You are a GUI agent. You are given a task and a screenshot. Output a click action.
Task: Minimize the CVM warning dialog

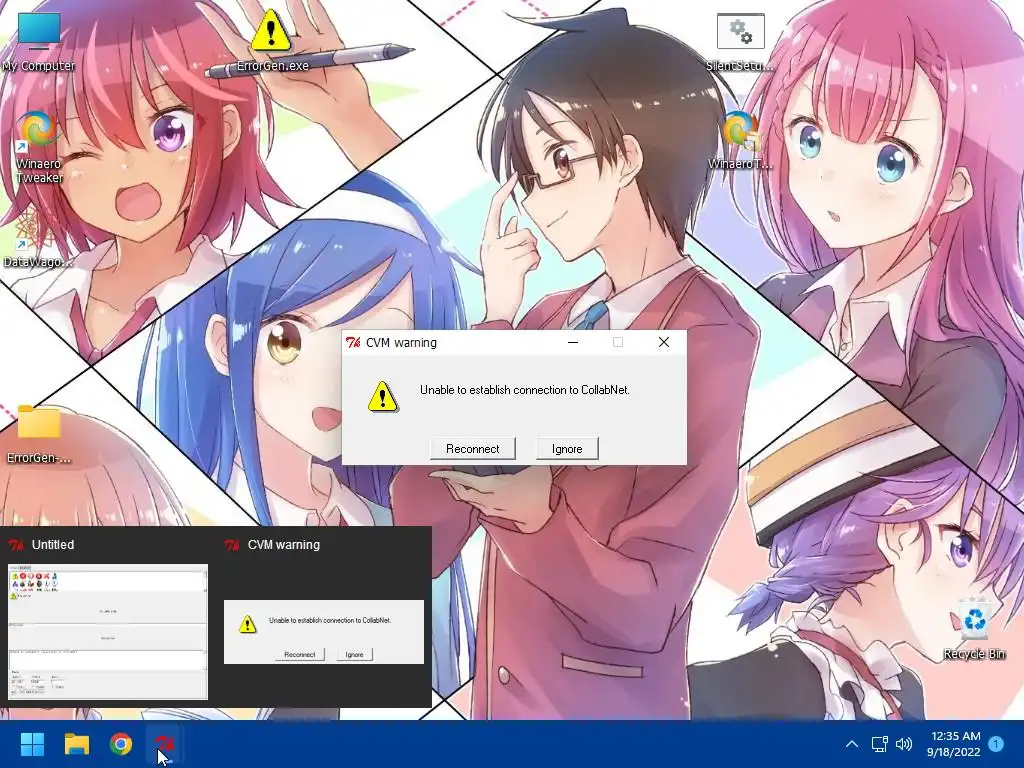(573, 342)
